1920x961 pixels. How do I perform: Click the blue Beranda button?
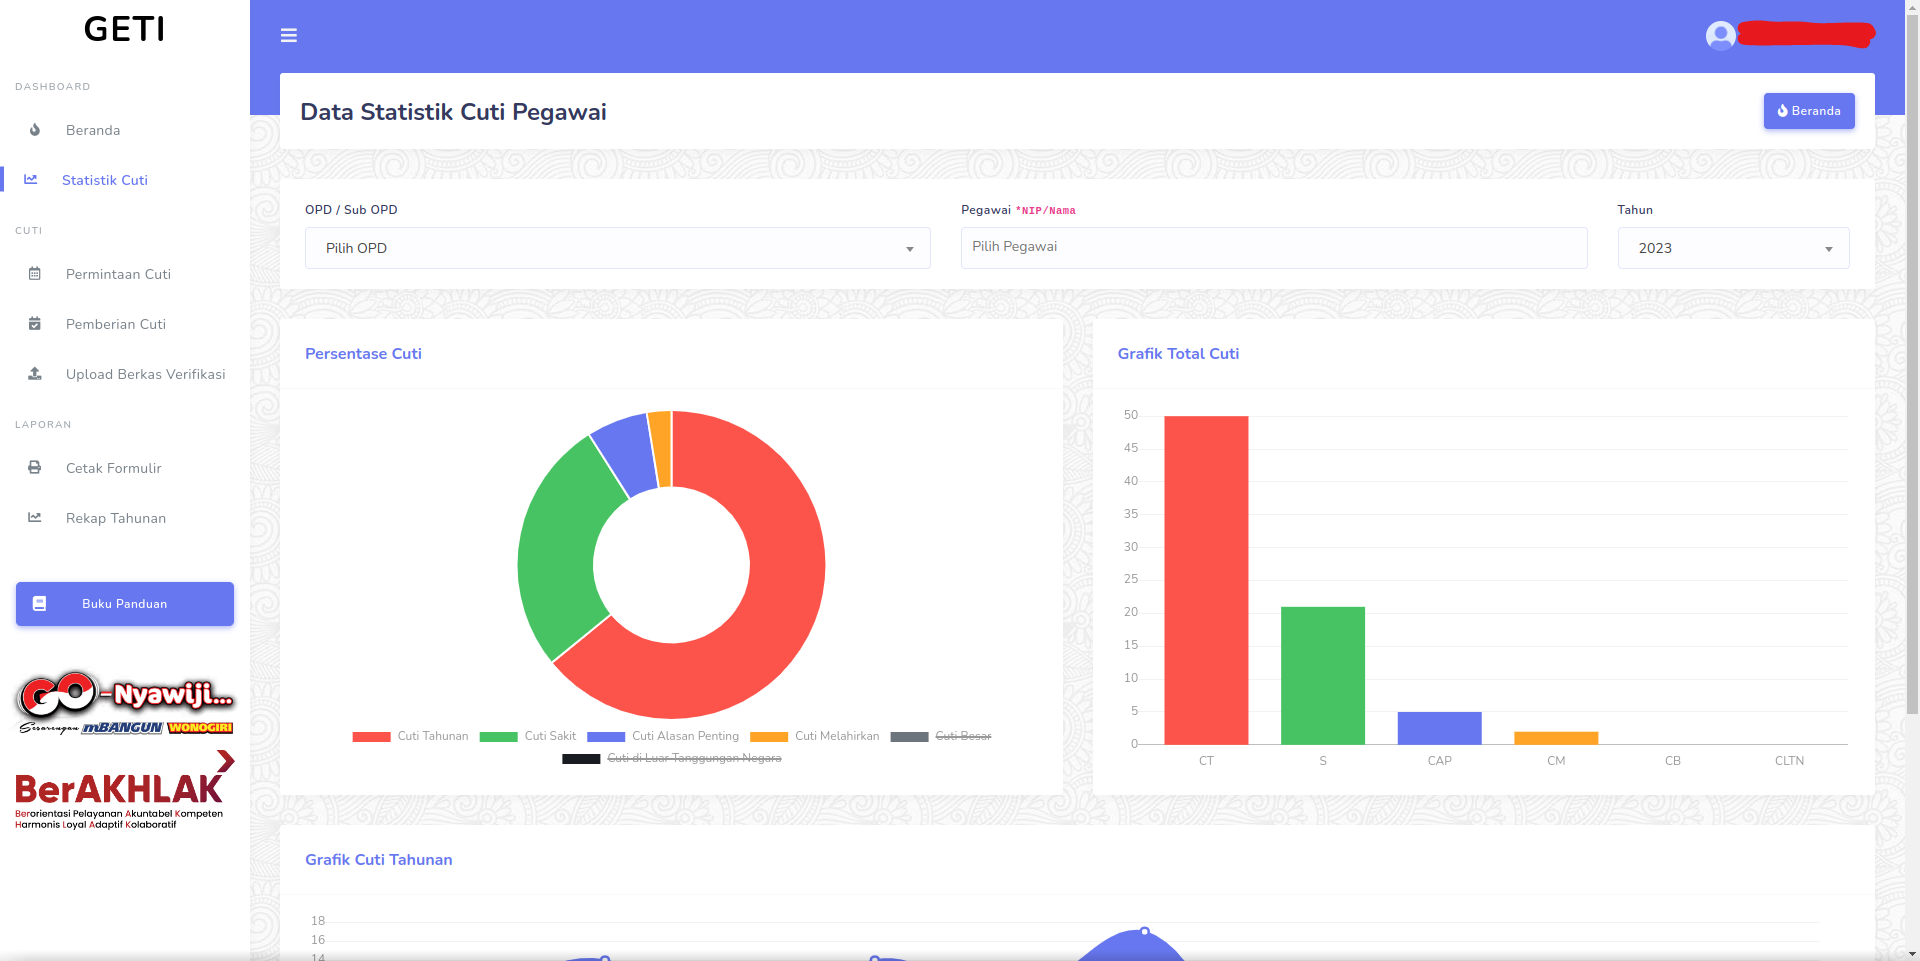click(1809, 111)
